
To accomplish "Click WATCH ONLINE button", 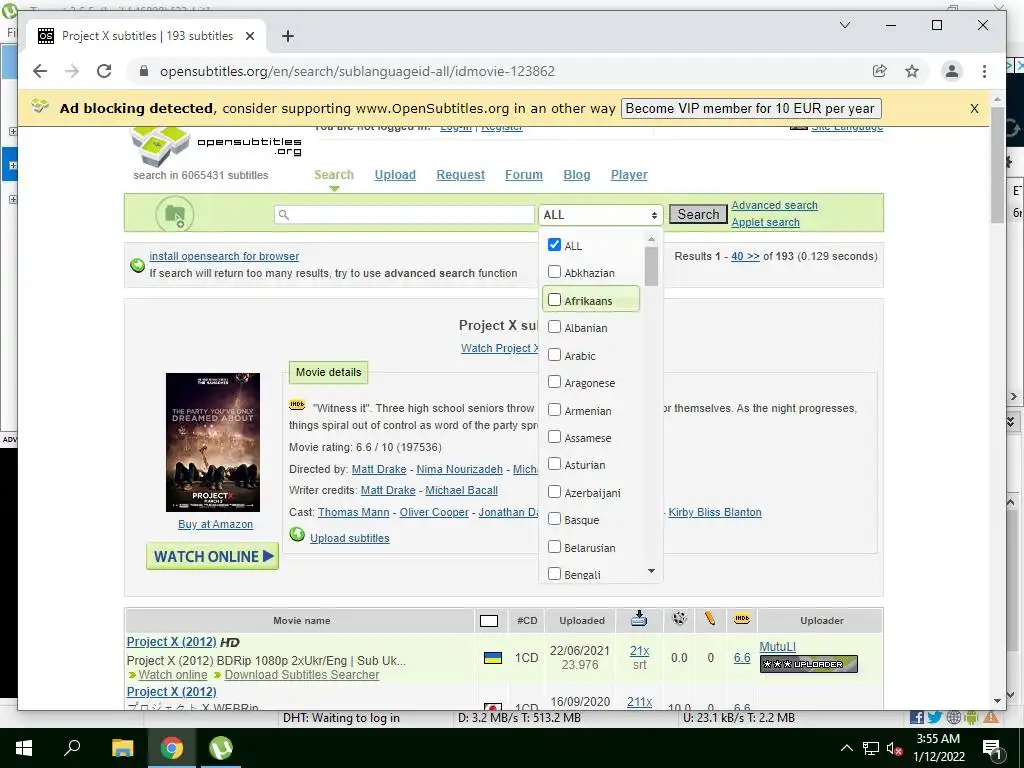I will [212, 556].
